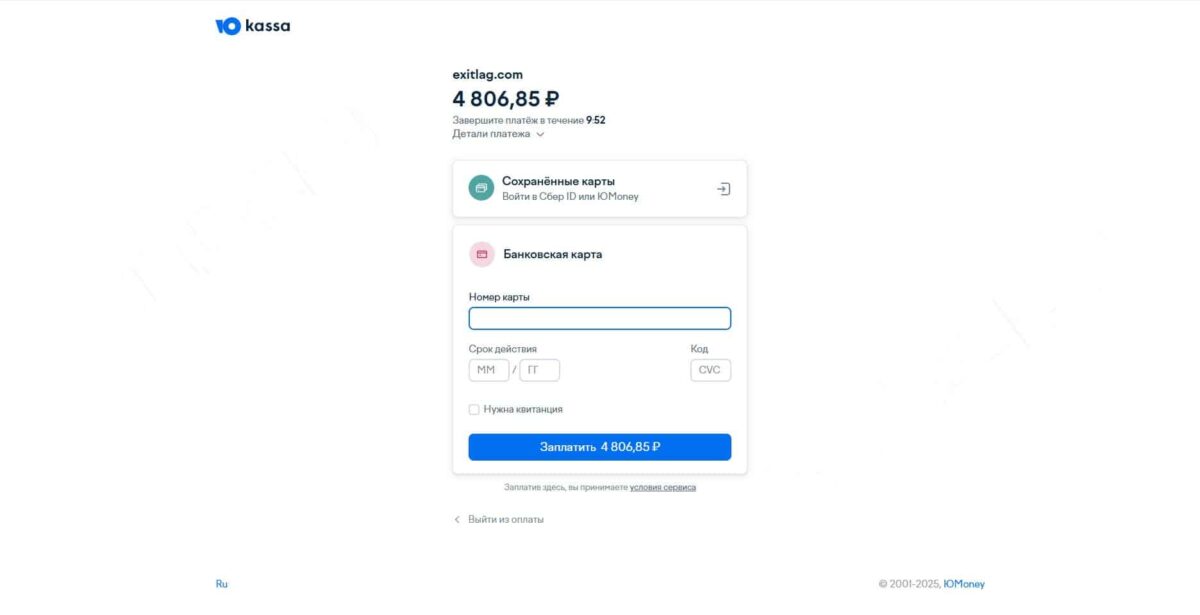Select the Сохранённые карты option title
The height and width of the screenshot is (615, 1200).
click(558, 181)
